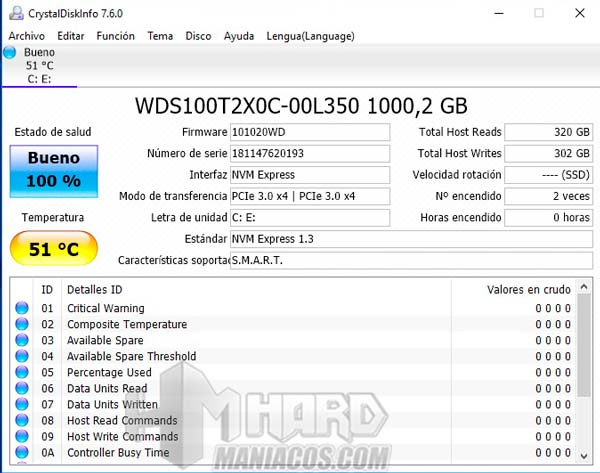Click the Total Host Reads value 320 GB
Screen dimensions: 600x473
[549, 132]
